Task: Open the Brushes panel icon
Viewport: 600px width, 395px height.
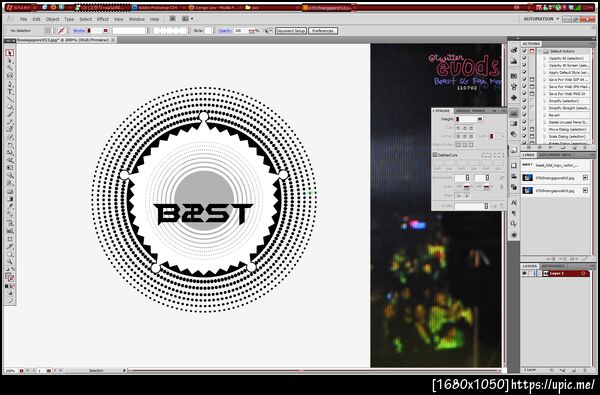Action: [x=514, y=87]
